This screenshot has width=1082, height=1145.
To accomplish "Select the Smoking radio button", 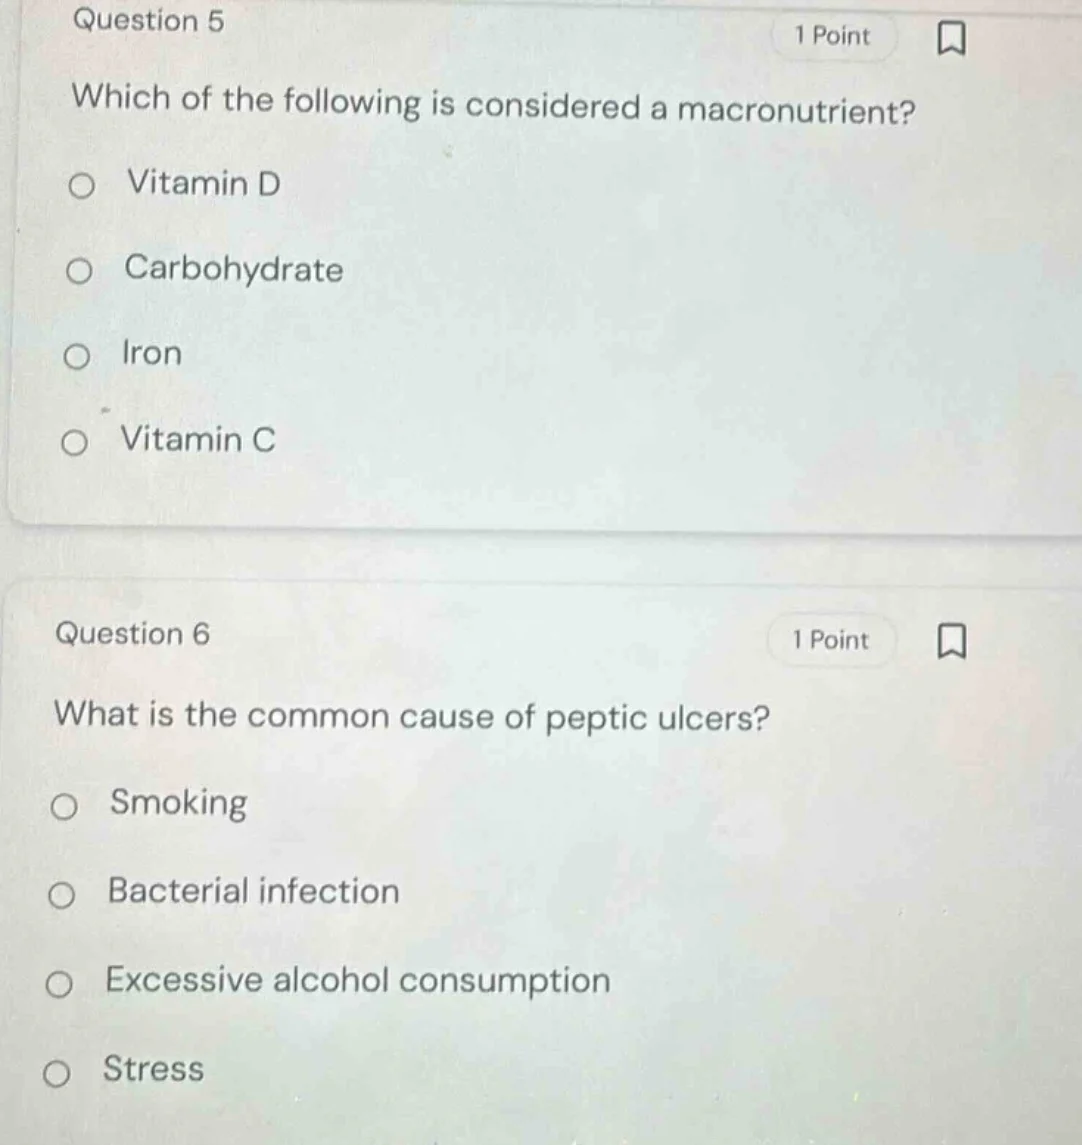I will pyautogui.click(x=64, y=806).
